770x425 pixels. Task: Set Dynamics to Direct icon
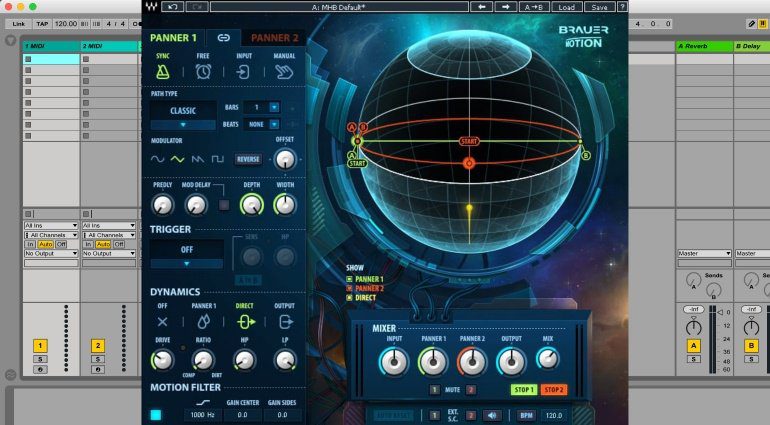[x=246, y=322]
